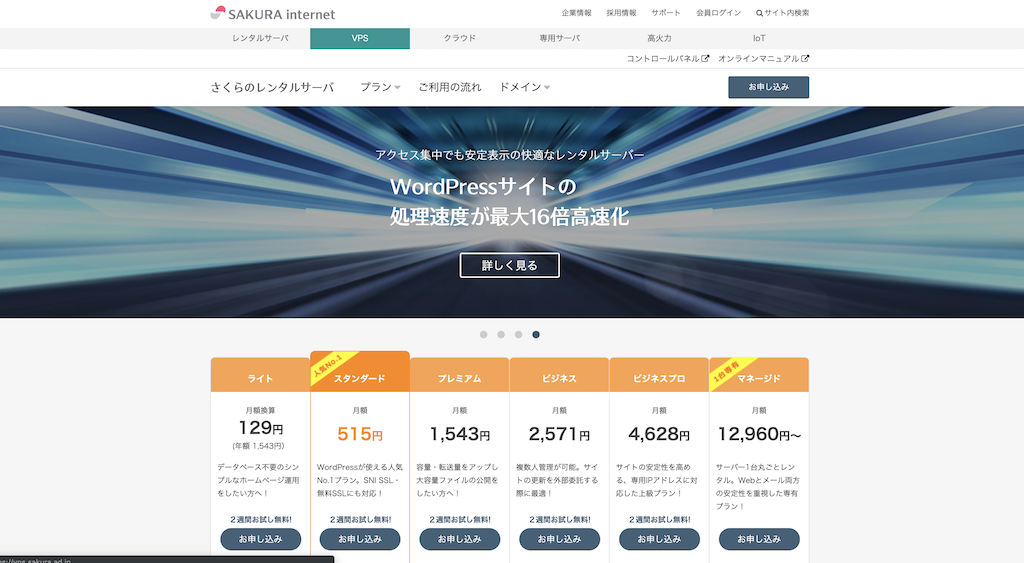Open the オンラインマニュアル external link

point(763,59)
